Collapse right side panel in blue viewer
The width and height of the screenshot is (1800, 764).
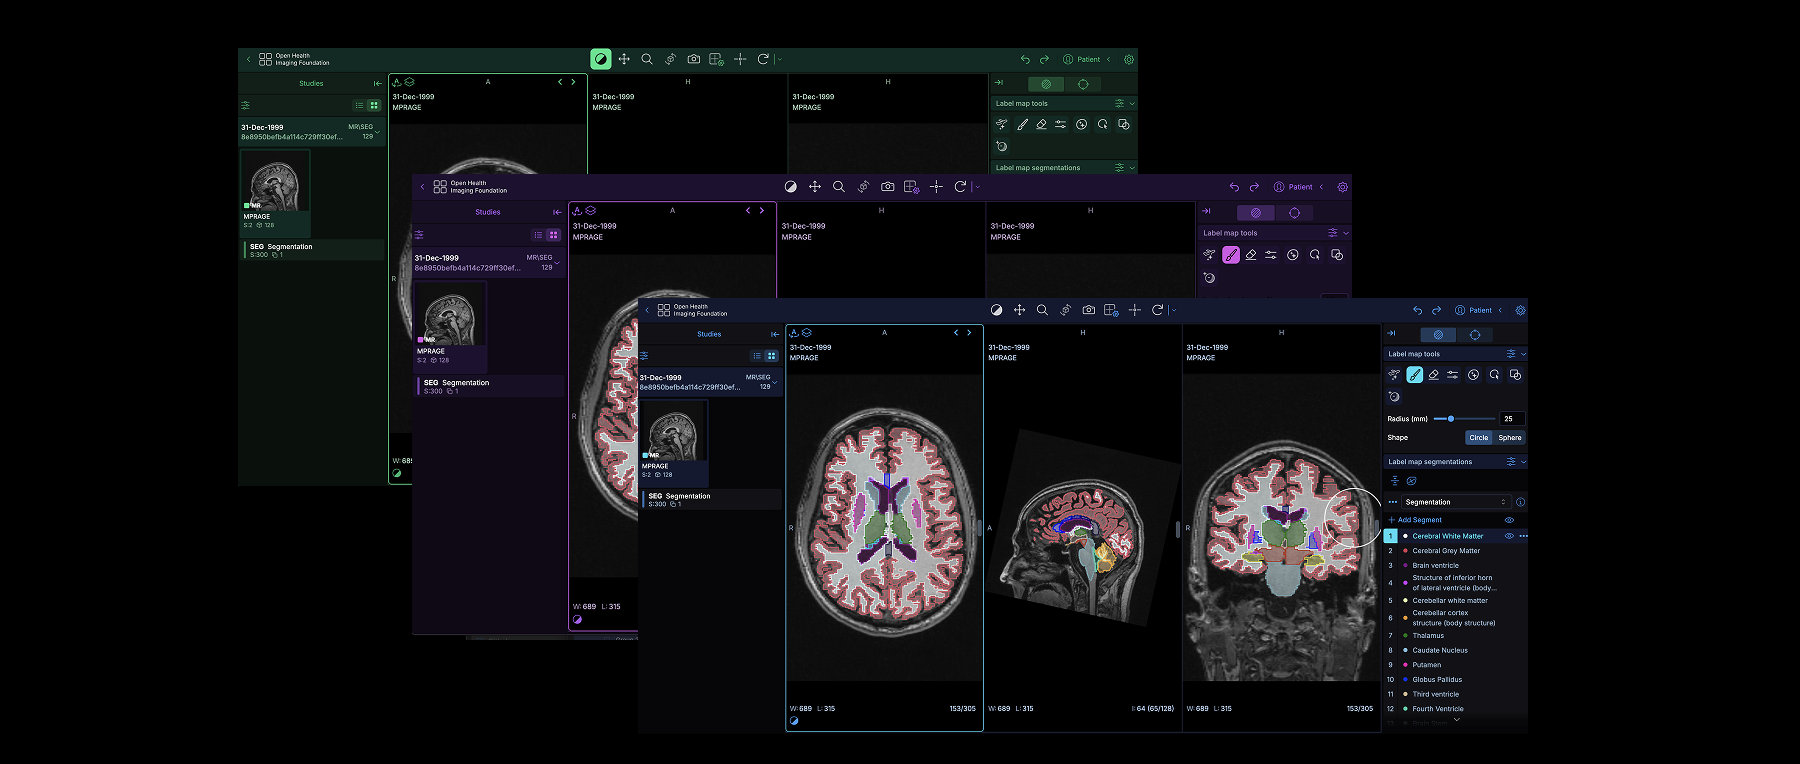1391,334
